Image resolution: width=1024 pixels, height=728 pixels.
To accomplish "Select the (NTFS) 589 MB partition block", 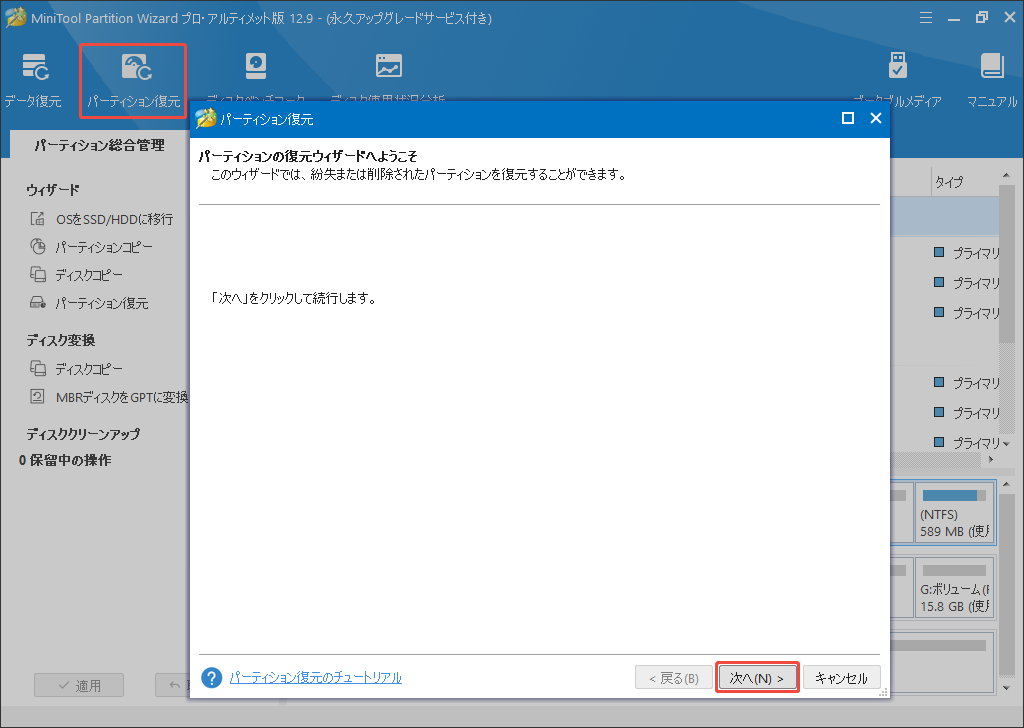I will point(954,513).
